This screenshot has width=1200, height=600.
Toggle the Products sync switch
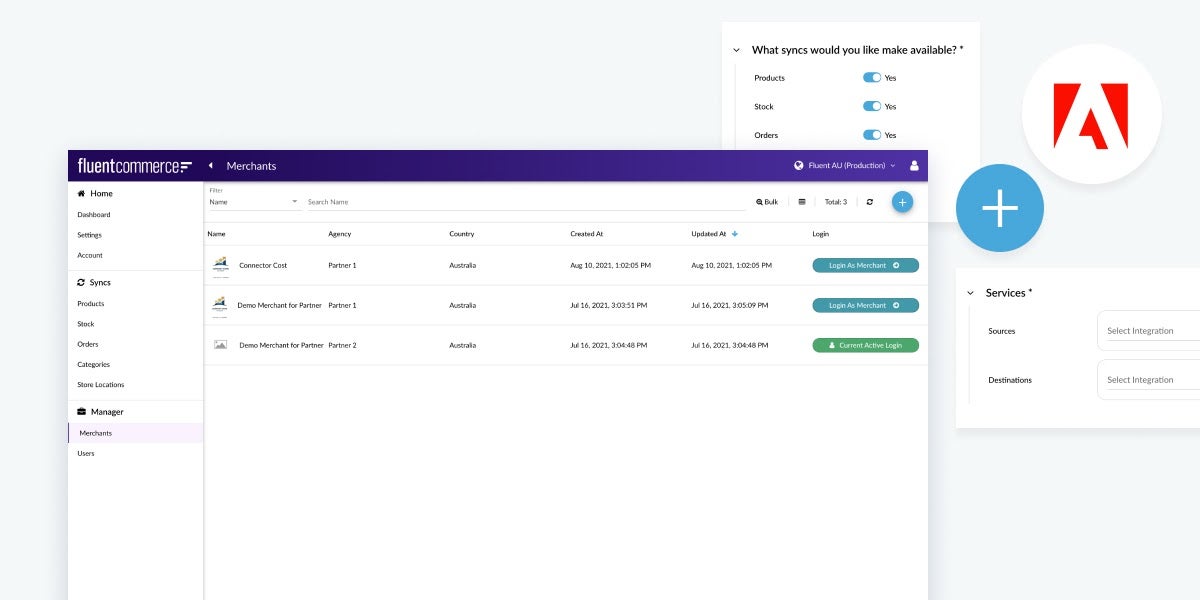coord(872,78)
